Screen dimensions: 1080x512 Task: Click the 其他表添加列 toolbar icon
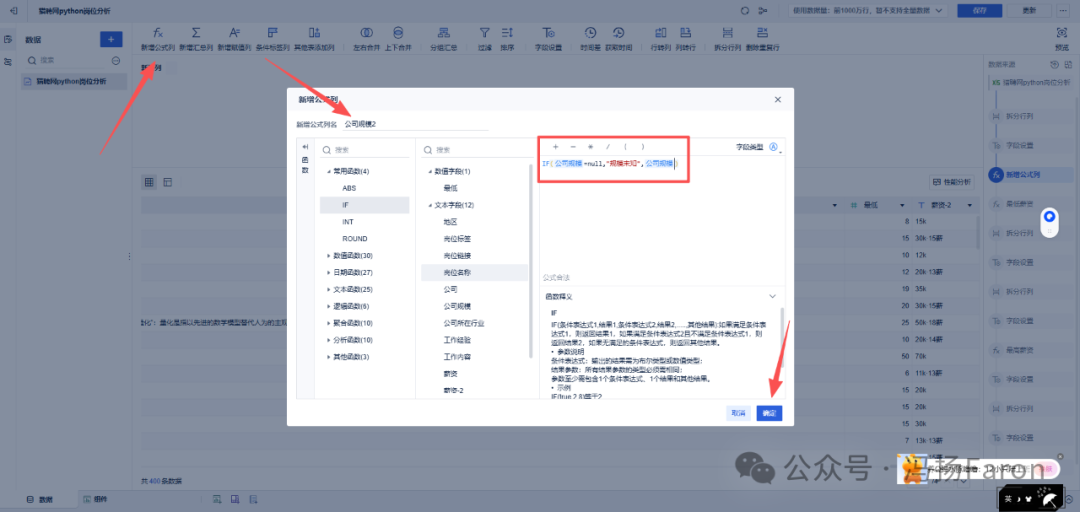point(314,32)
